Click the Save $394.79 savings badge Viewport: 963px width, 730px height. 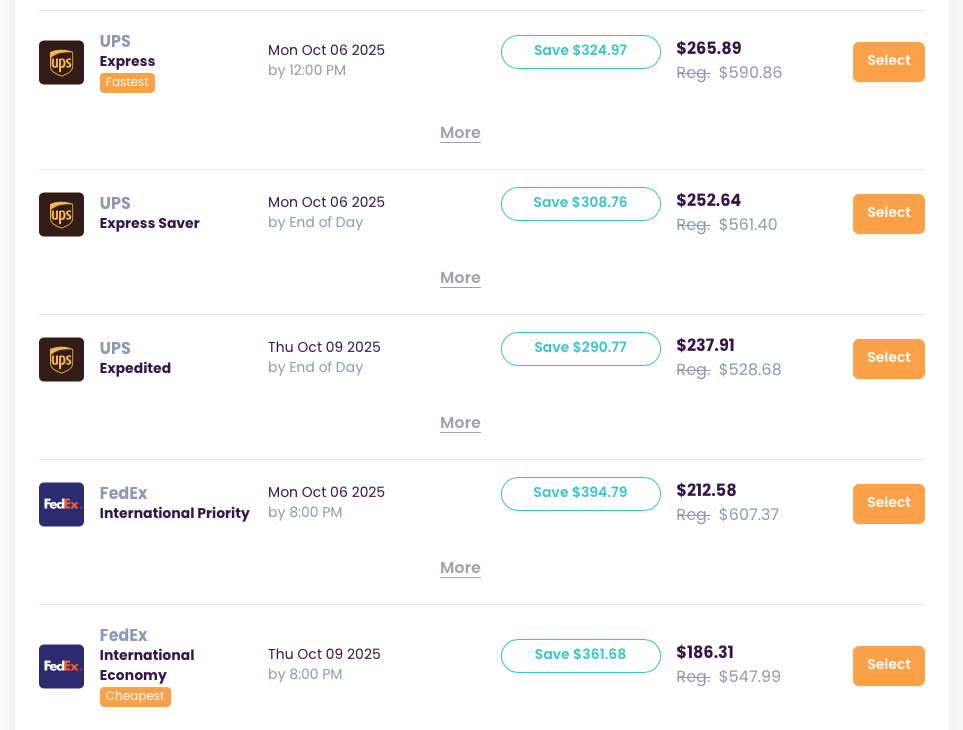tap(580, 494)
